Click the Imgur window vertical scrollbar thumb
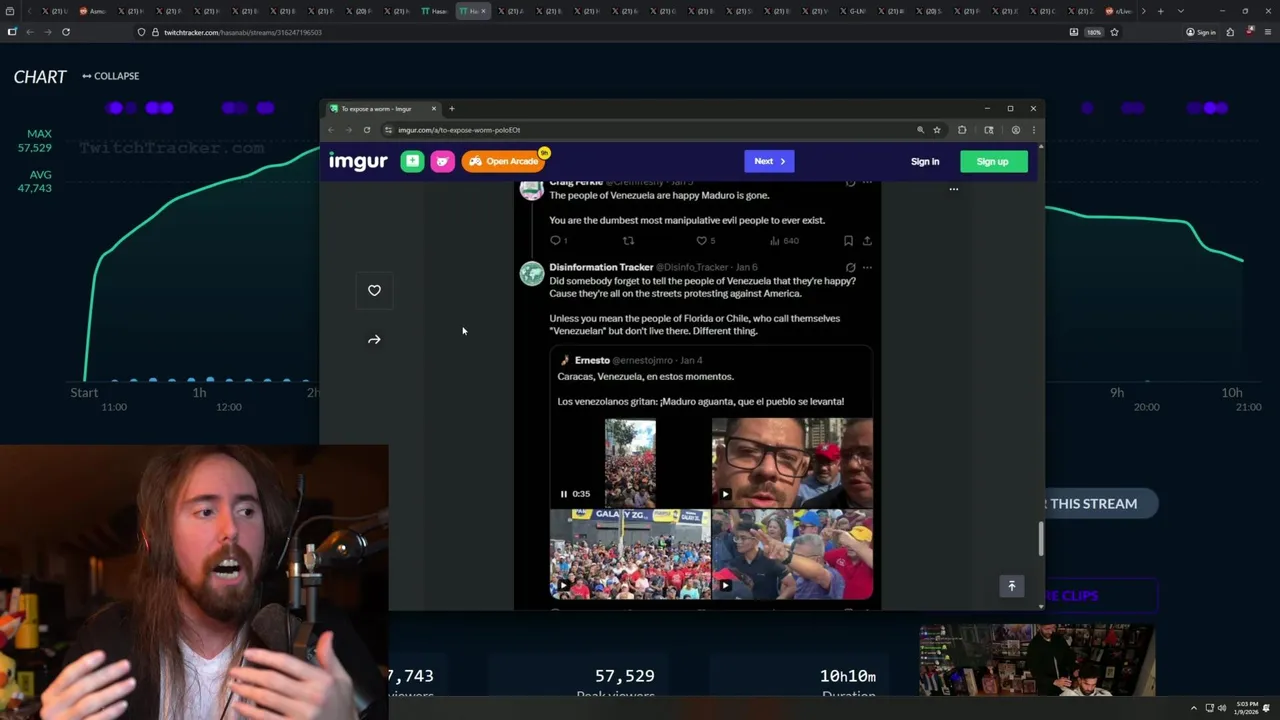1280x720 pixels. [x=1041, y=539]
